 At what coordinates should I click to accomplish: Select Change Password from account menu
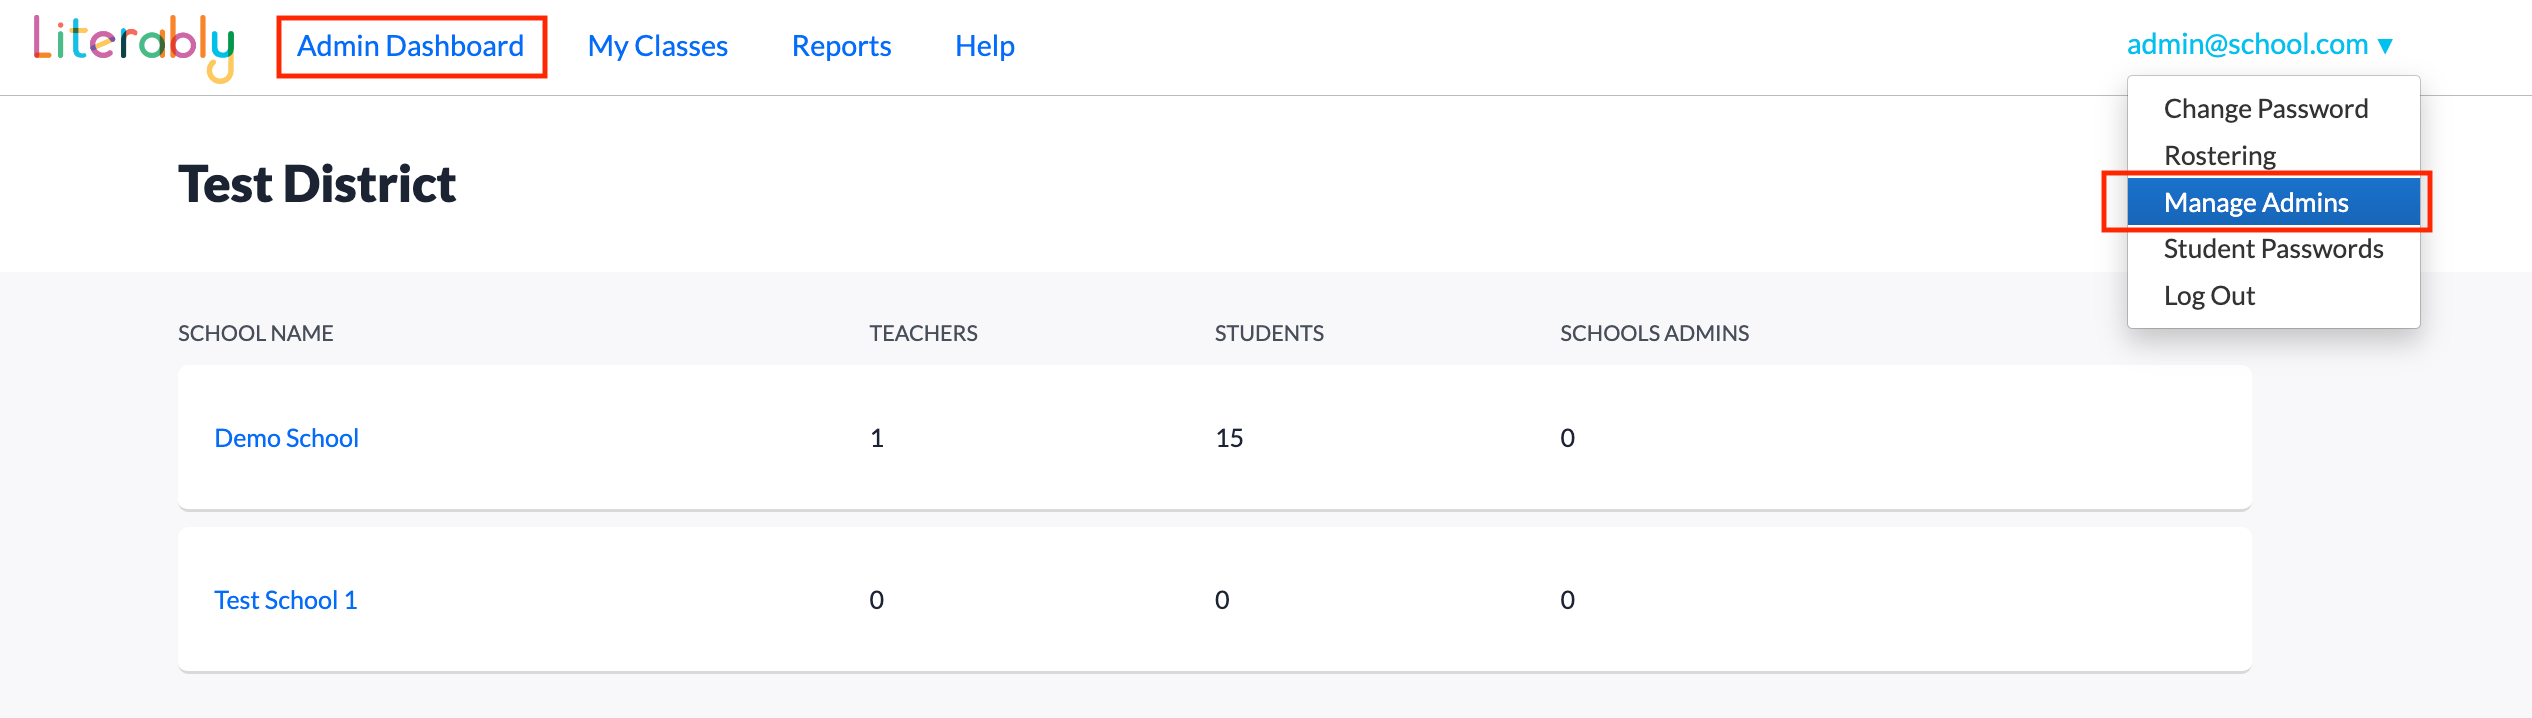point(2265,109)
